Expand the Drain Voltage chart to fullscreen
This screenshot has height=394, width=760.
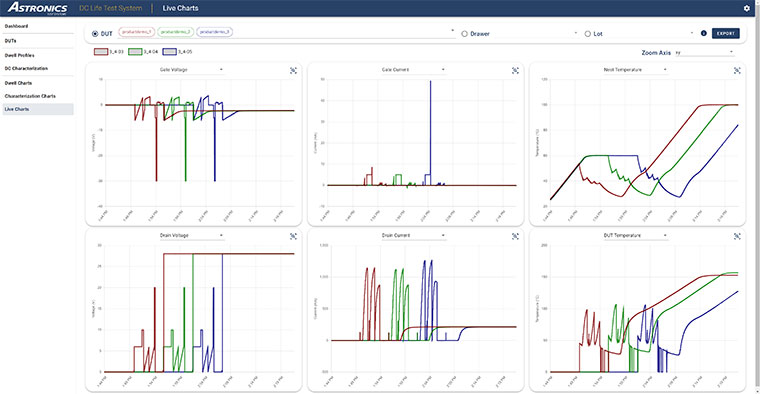[x=293, y=236]
